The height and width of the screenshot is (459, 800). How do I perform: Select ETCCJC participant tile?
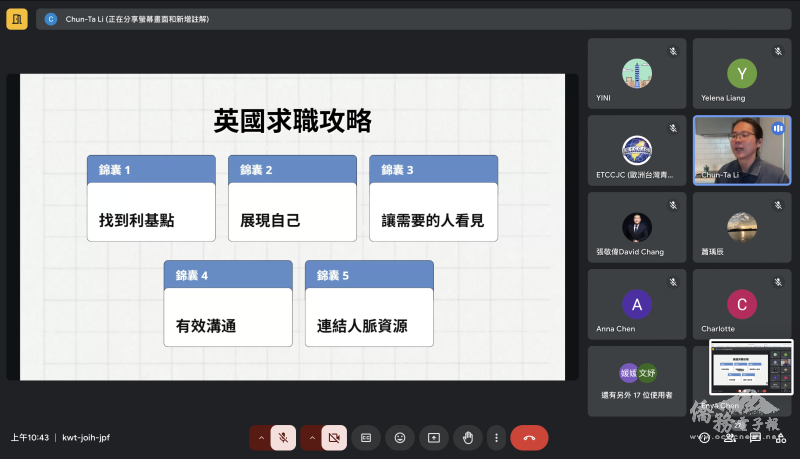637,150
